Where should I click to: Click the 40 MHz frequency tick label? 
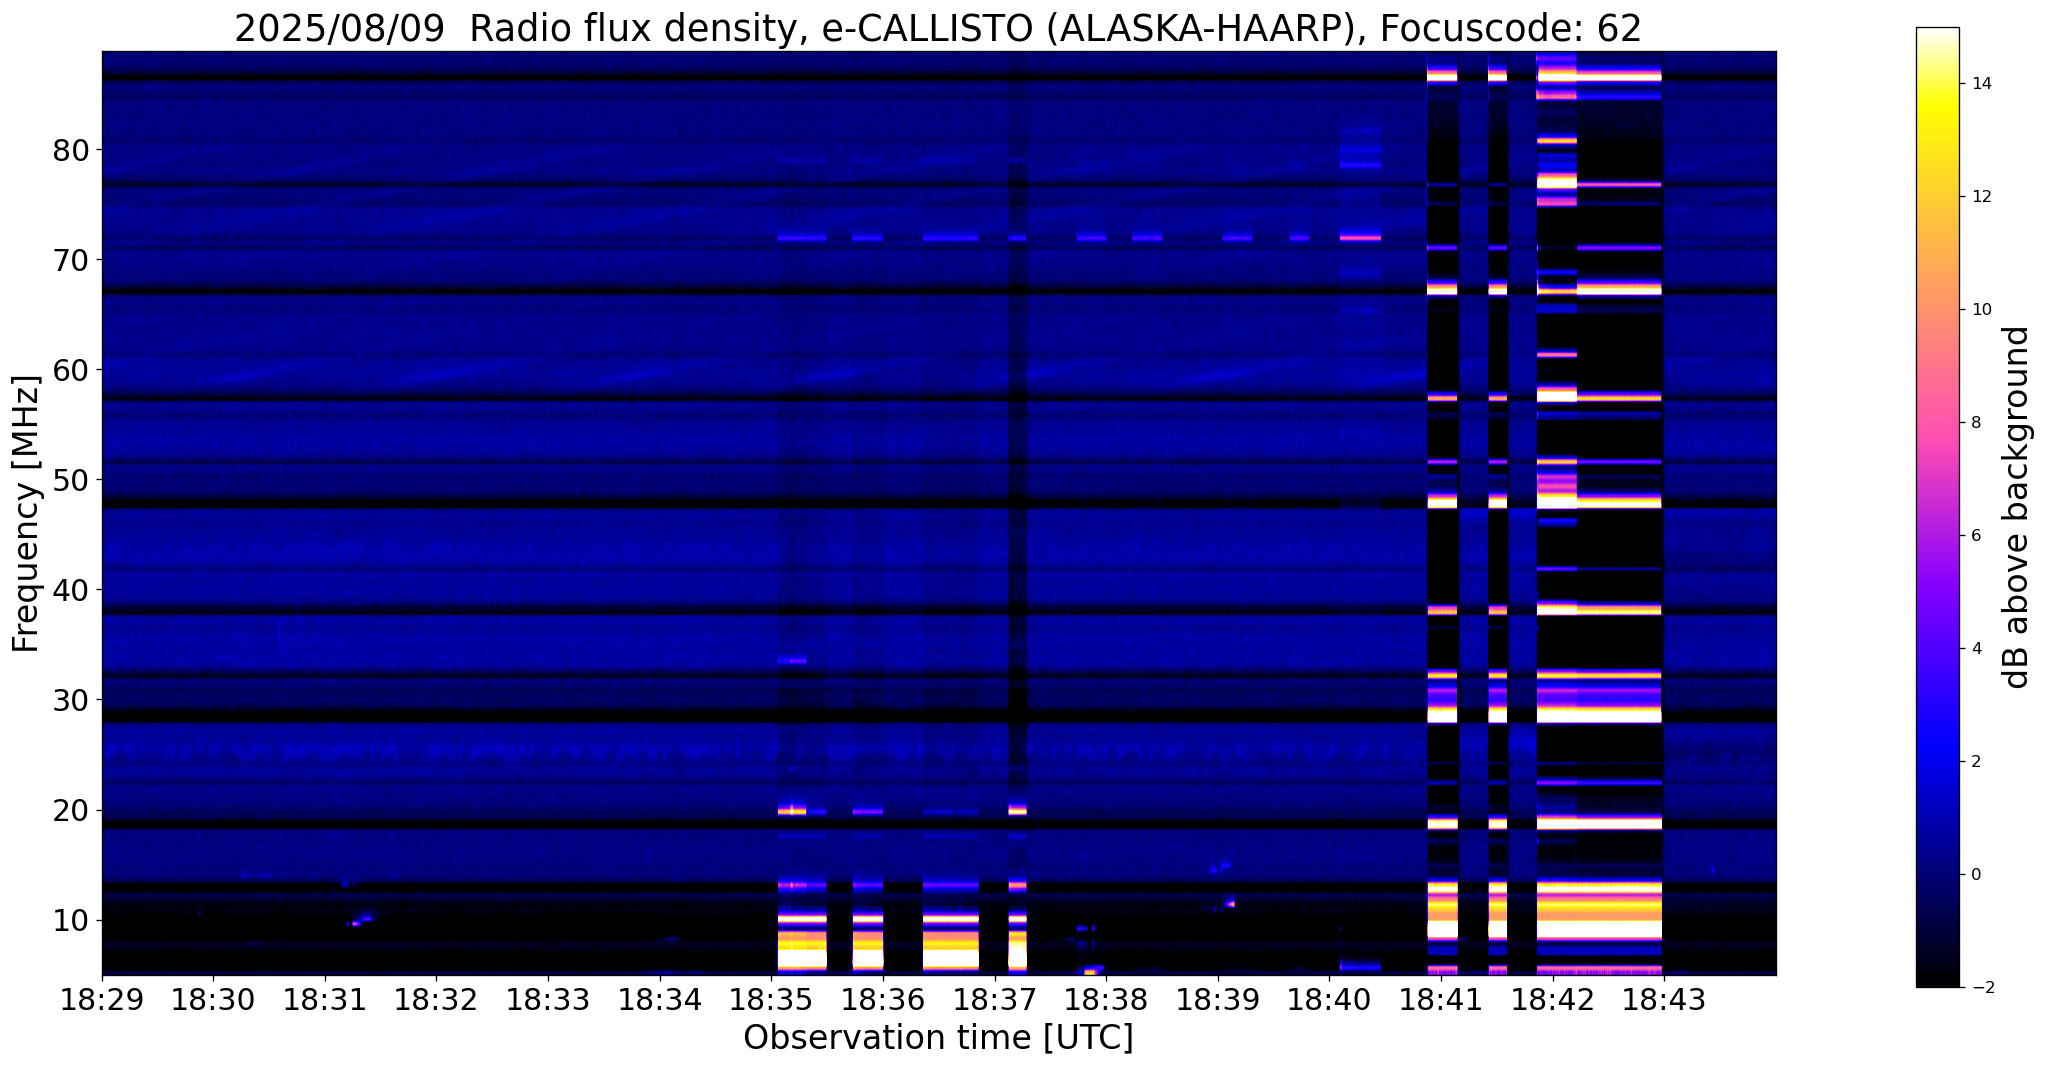tap(70, 590)
